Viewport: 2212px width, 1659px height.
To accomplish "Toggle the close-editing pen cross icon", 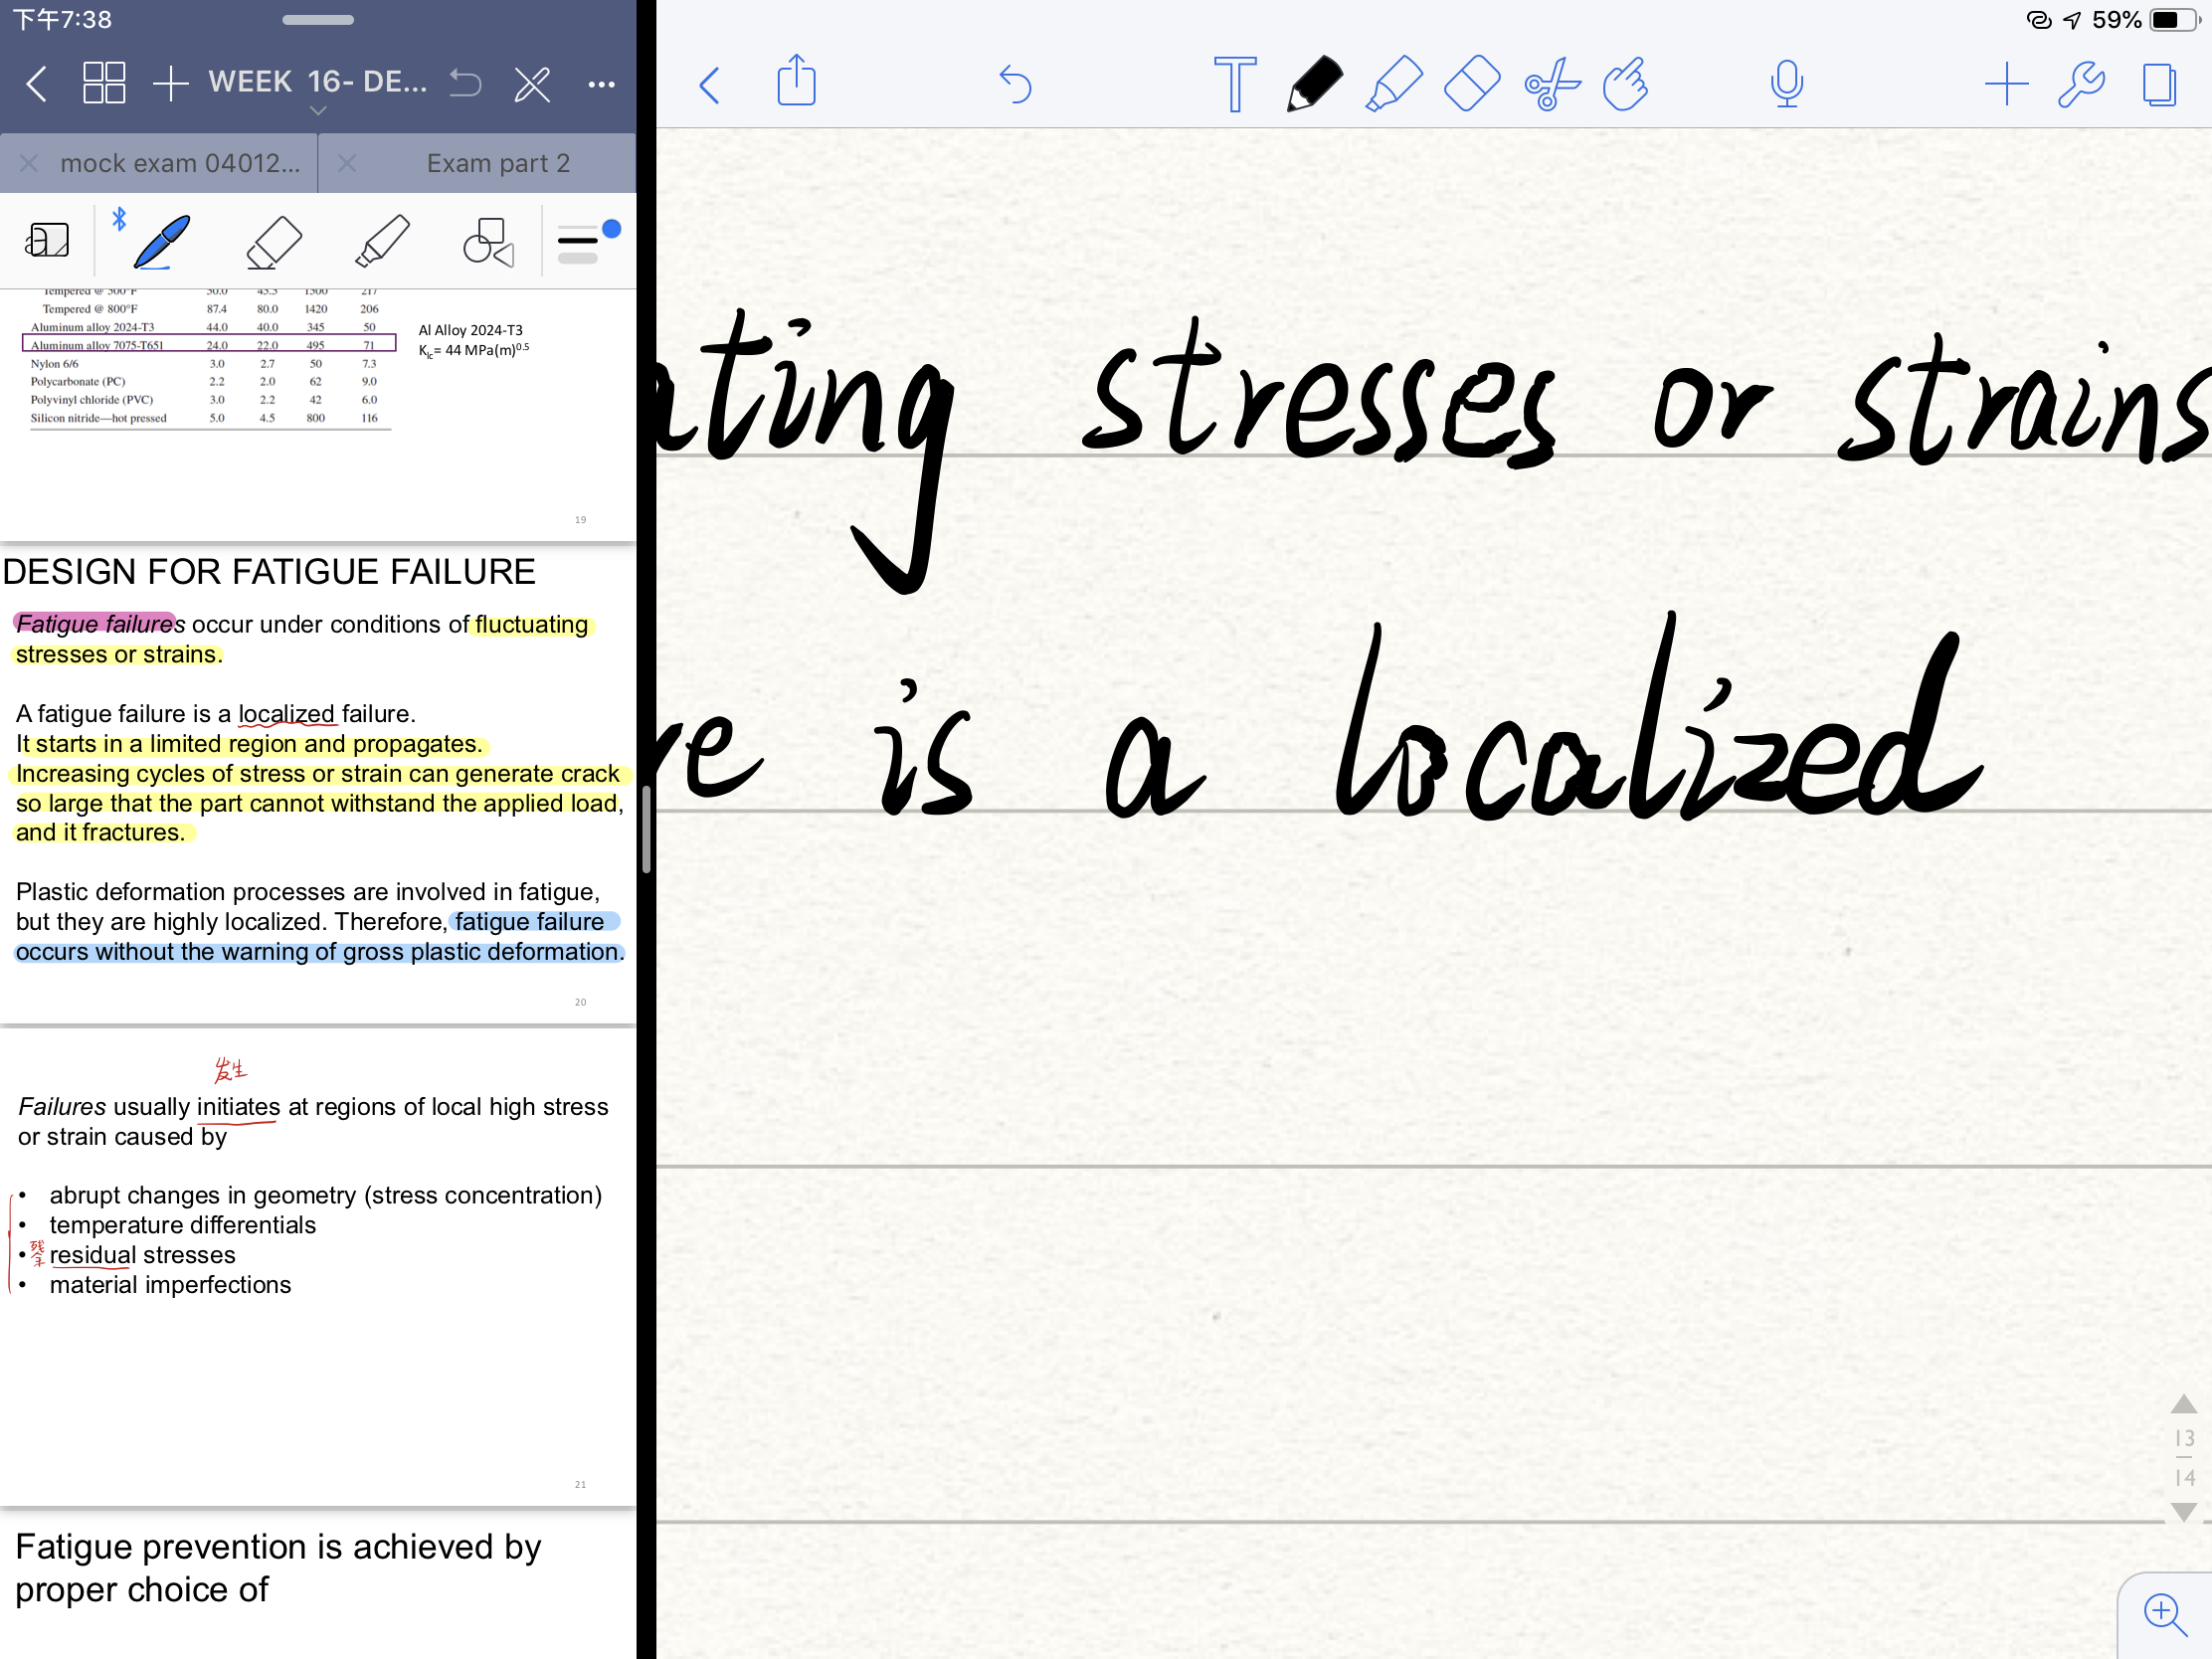I will pyautogui.click(x=532, y=84).
